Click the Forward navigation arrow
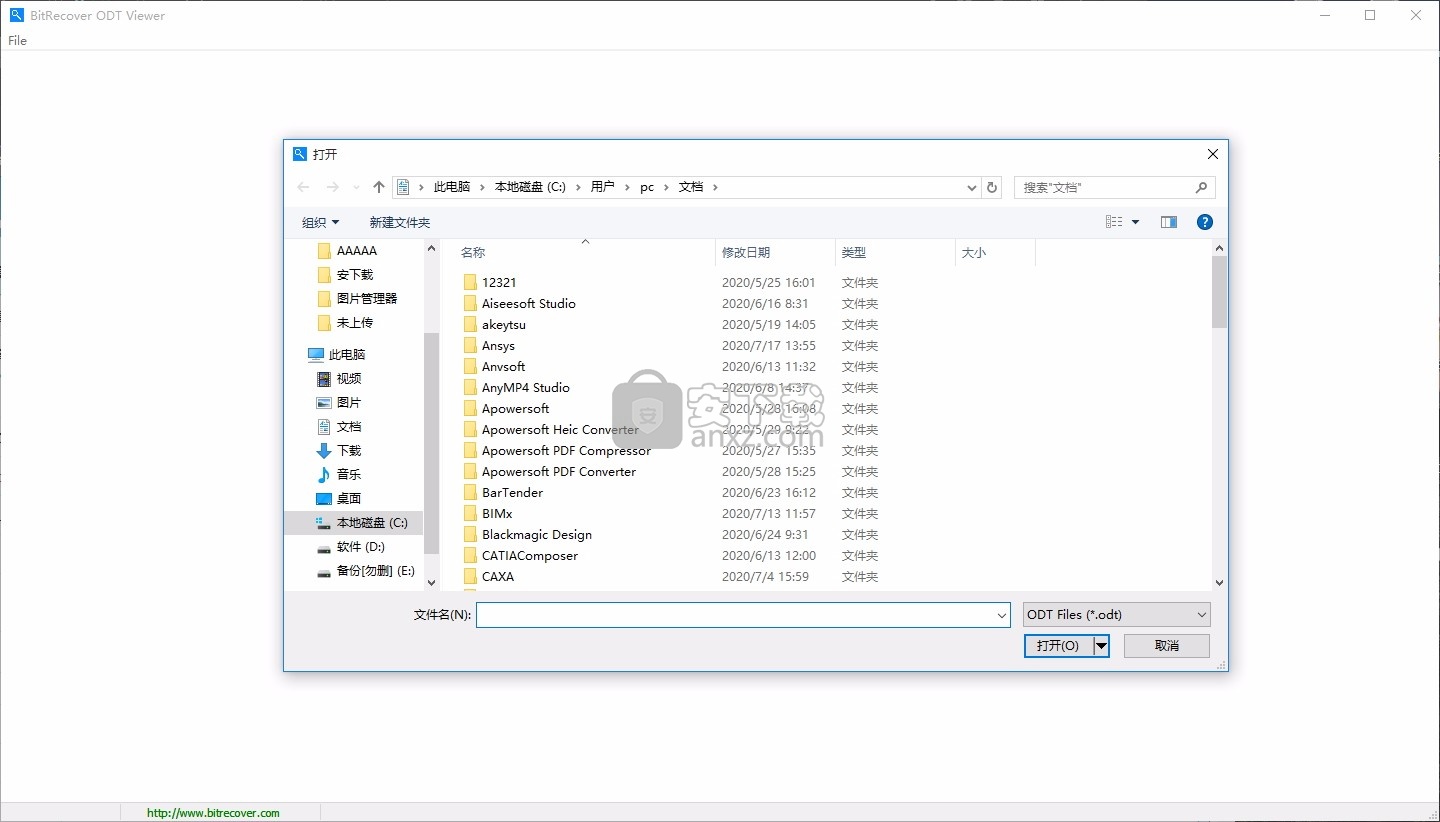Screen dimensions: 1440x822 click(333, 187)
